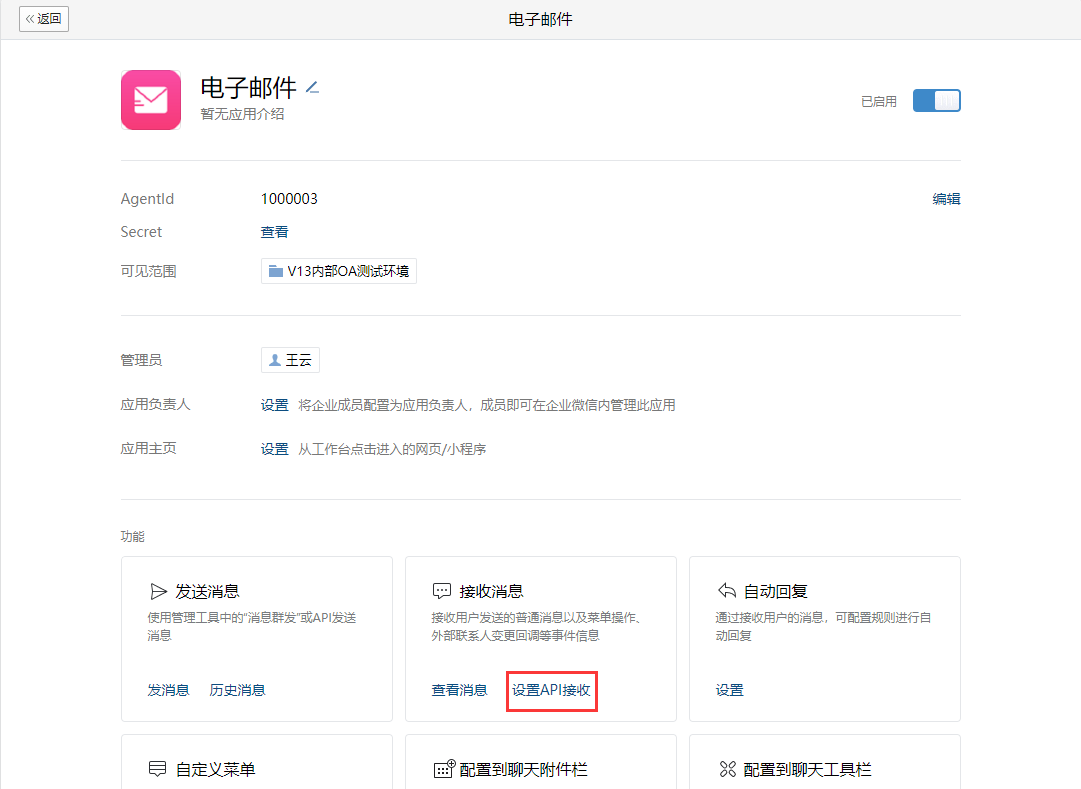Click the pink email app icon

click(151, 100)
